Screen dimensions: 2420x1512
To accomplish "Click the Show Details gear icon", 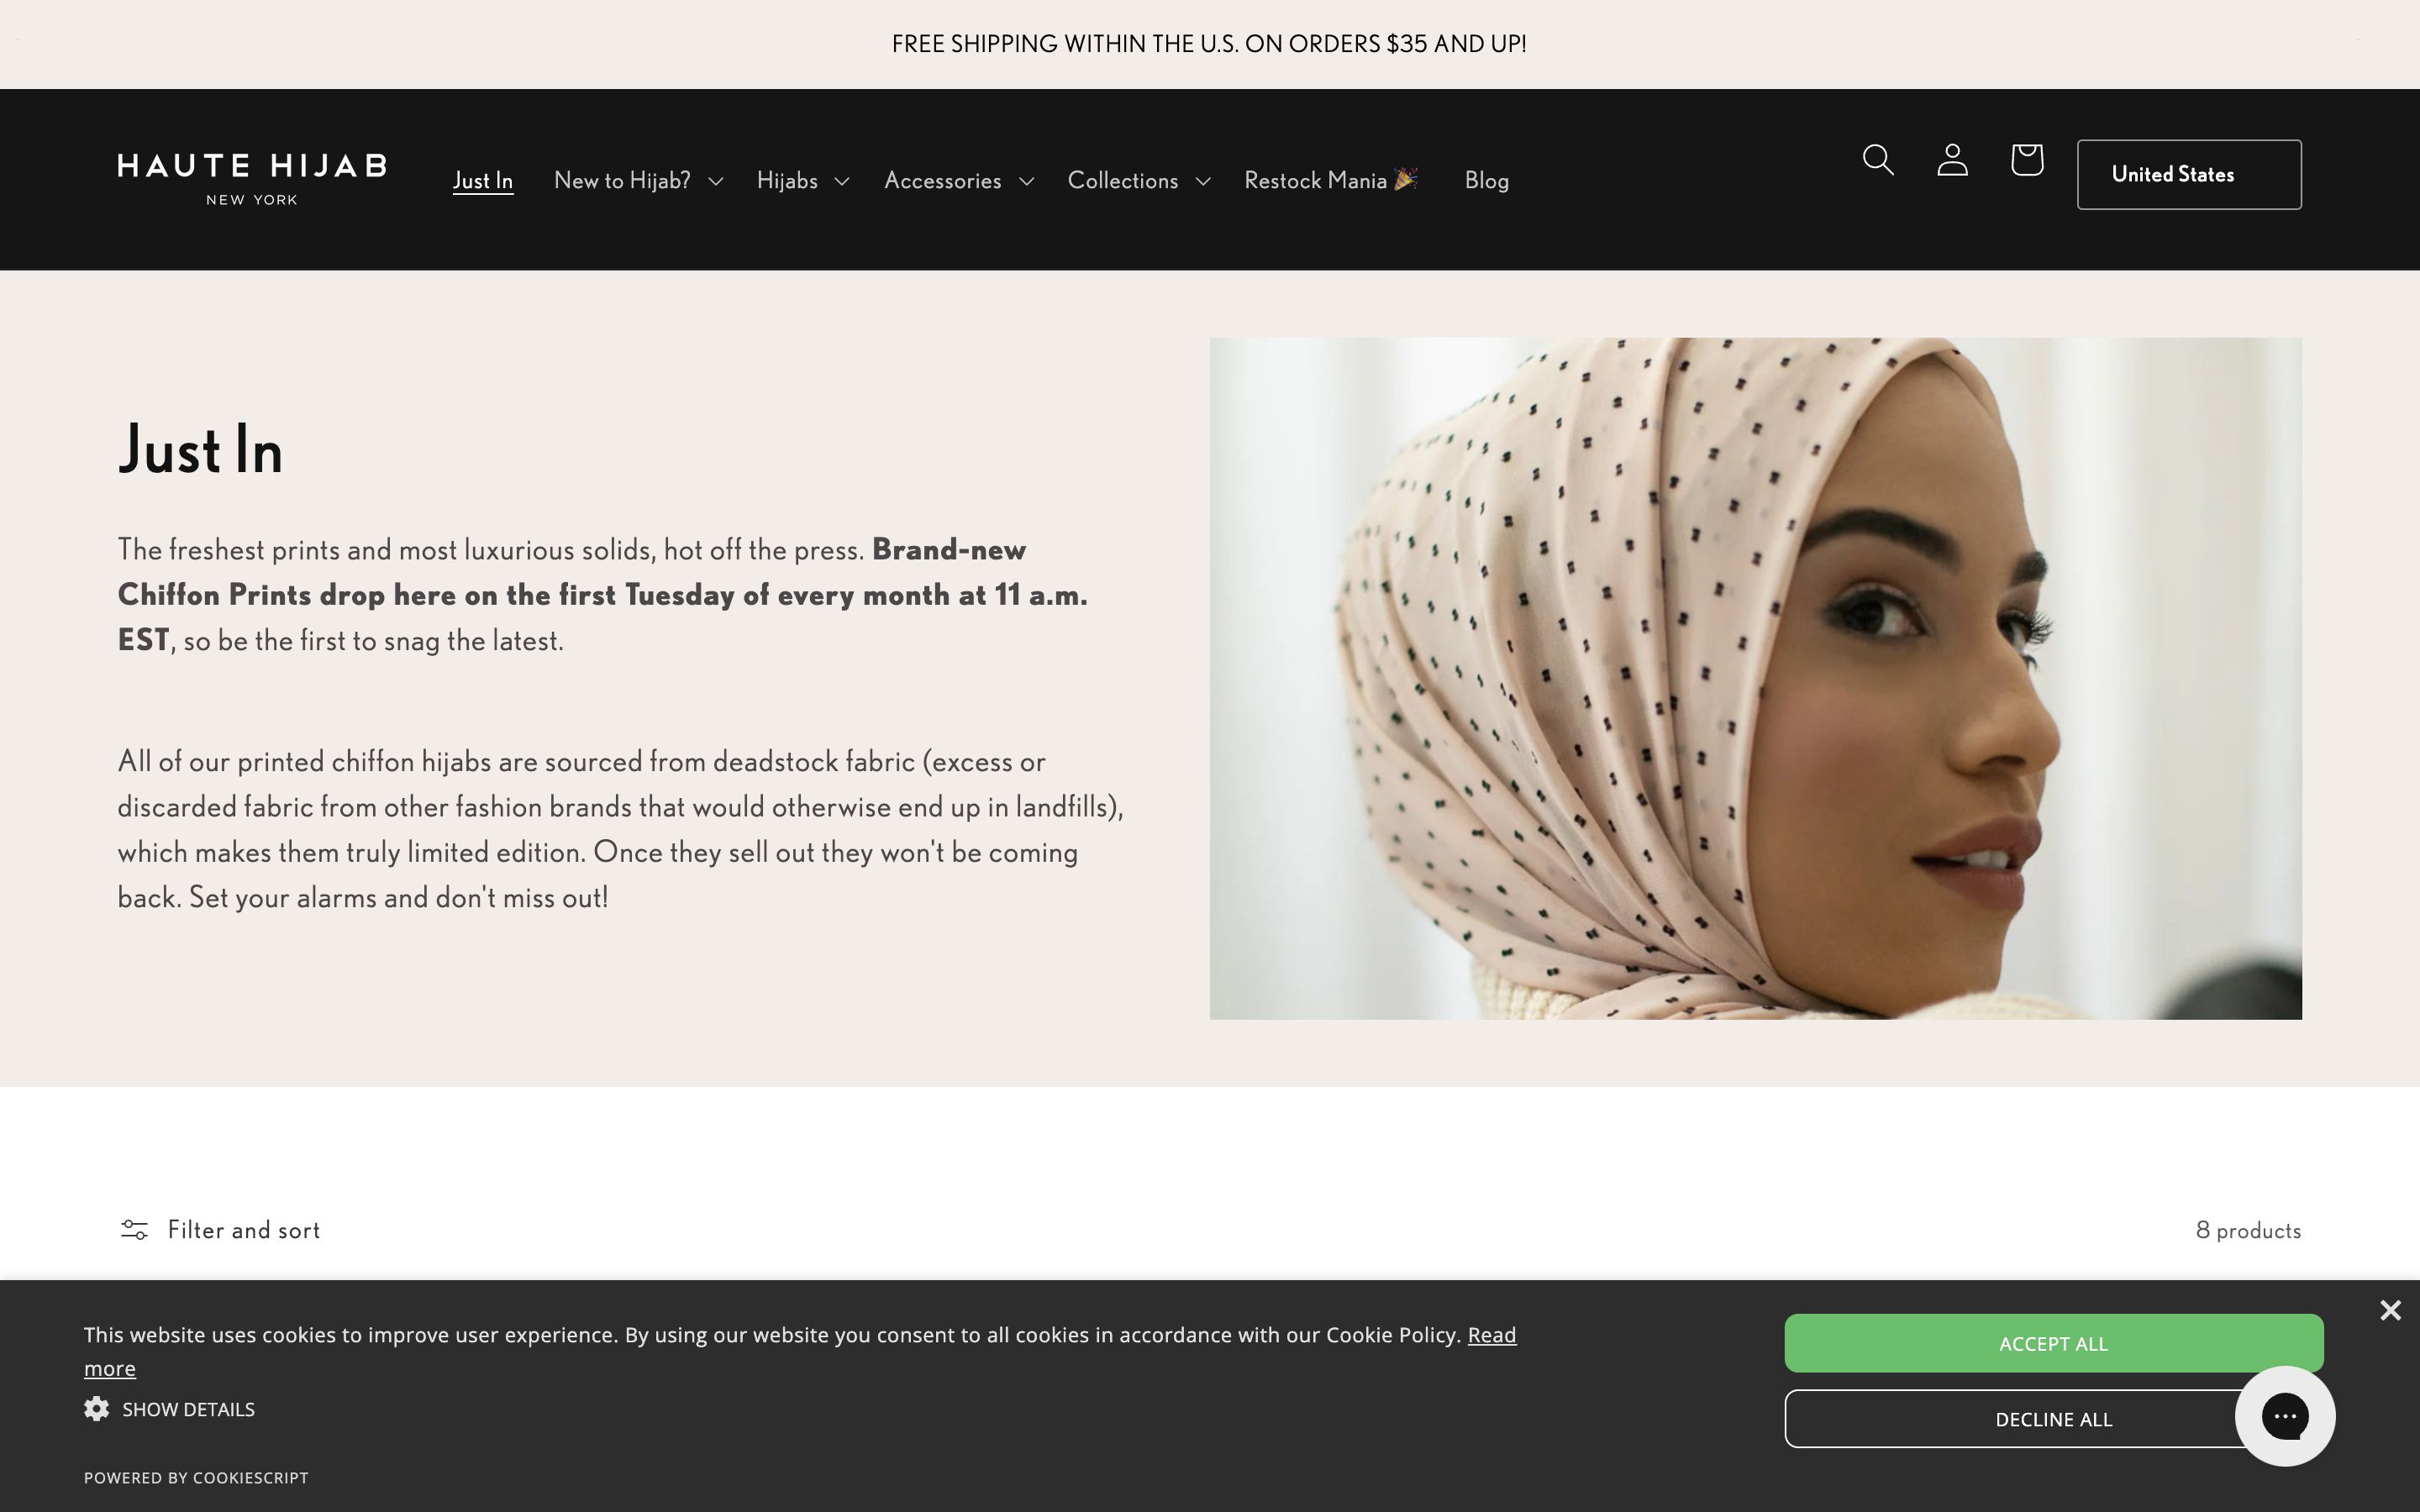I will [97, 1408].
